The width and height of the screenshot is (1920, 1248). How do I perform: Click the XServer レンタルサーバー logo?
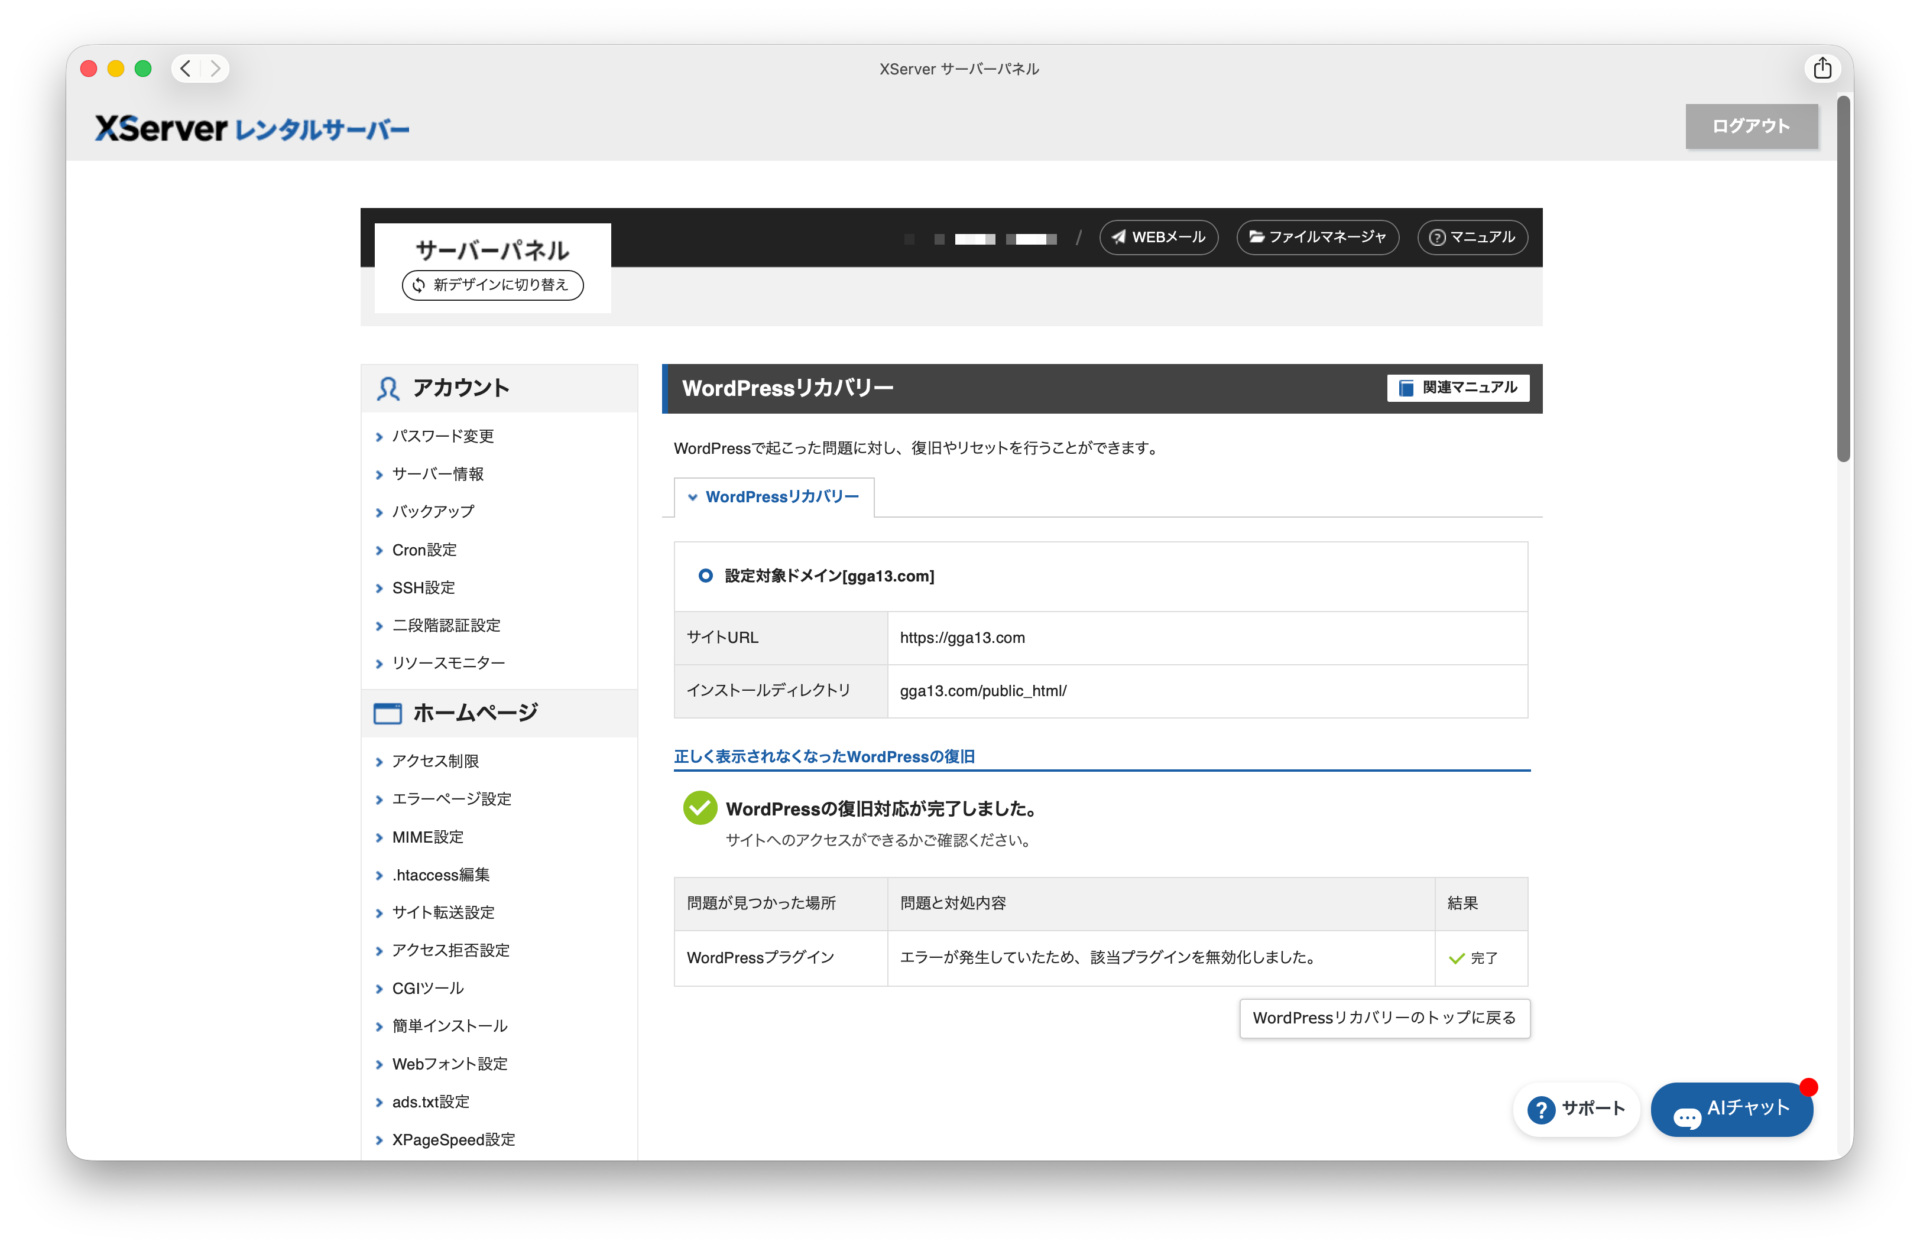(x=252, y=129)
